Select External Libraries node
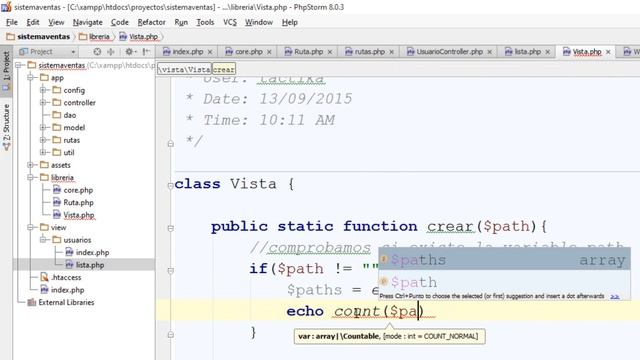Viewport: 640px width, 360px height. click(x=60, y=302)
